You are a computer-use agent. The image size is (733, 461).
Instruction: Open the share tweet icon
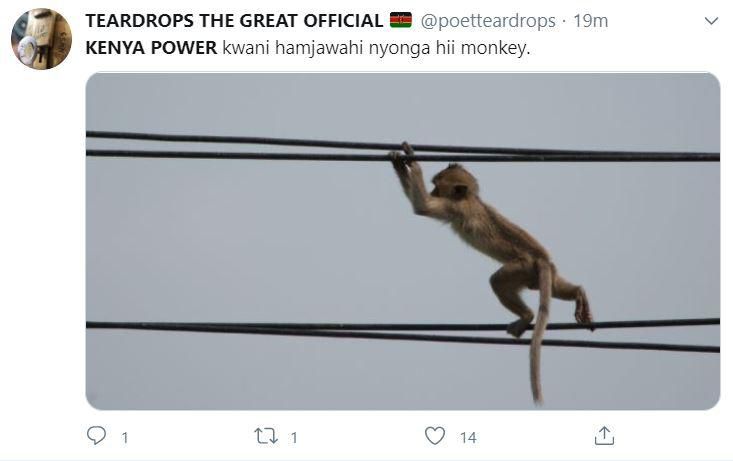604,436
